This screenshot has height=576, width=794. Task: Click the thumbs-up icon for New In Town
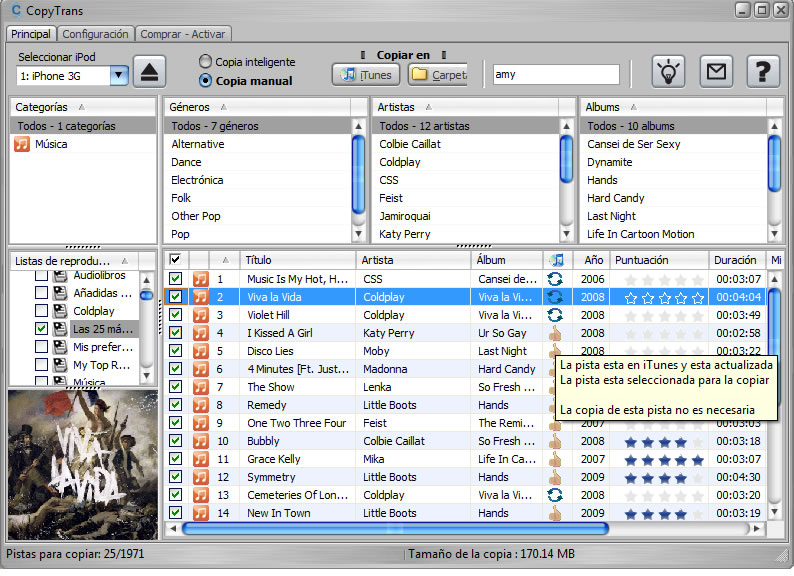(x=555, y=513)
